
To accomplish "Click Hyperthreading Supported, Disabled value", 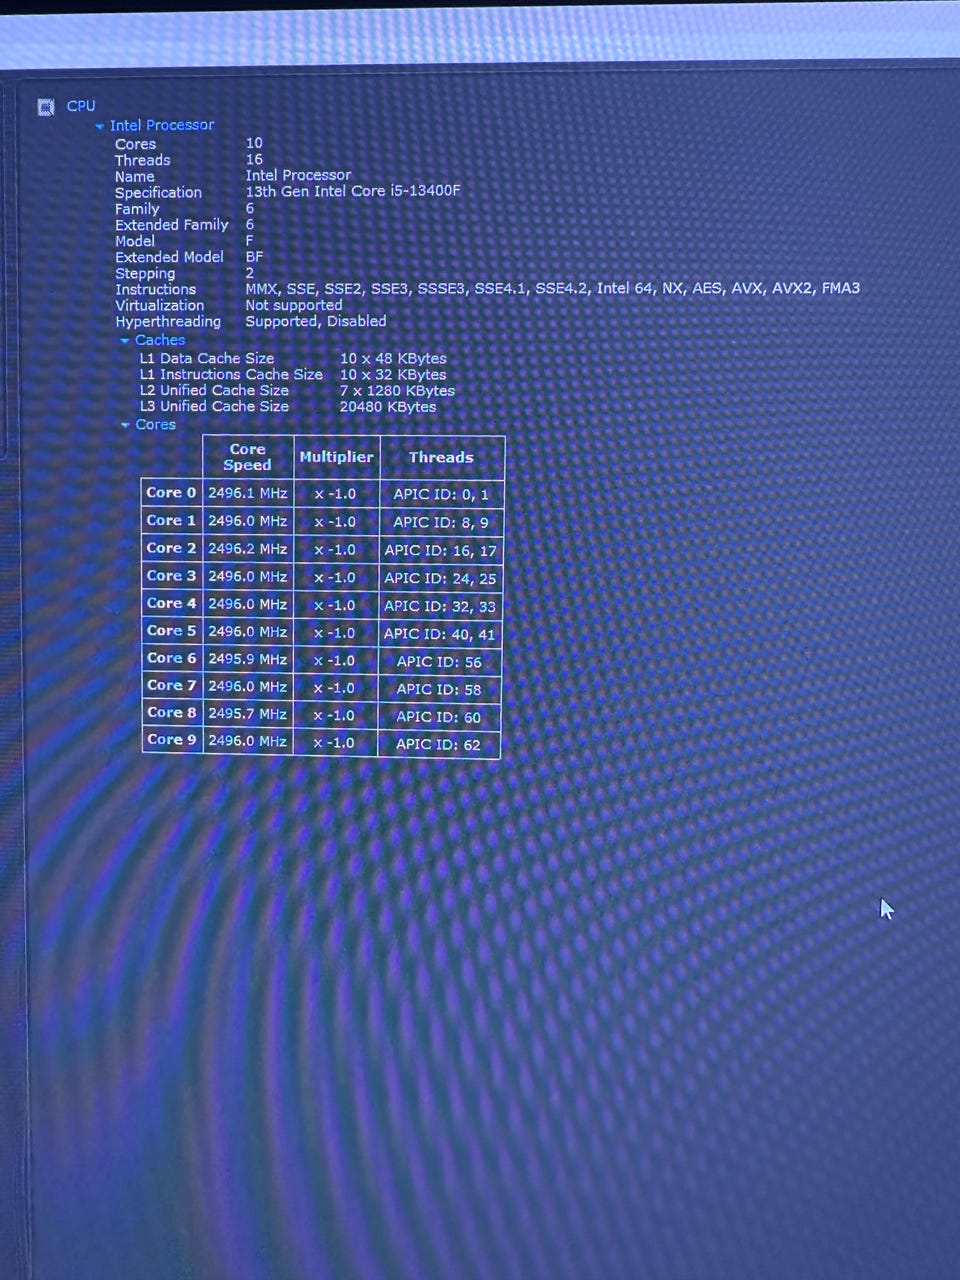I will [x=316, y=321].
